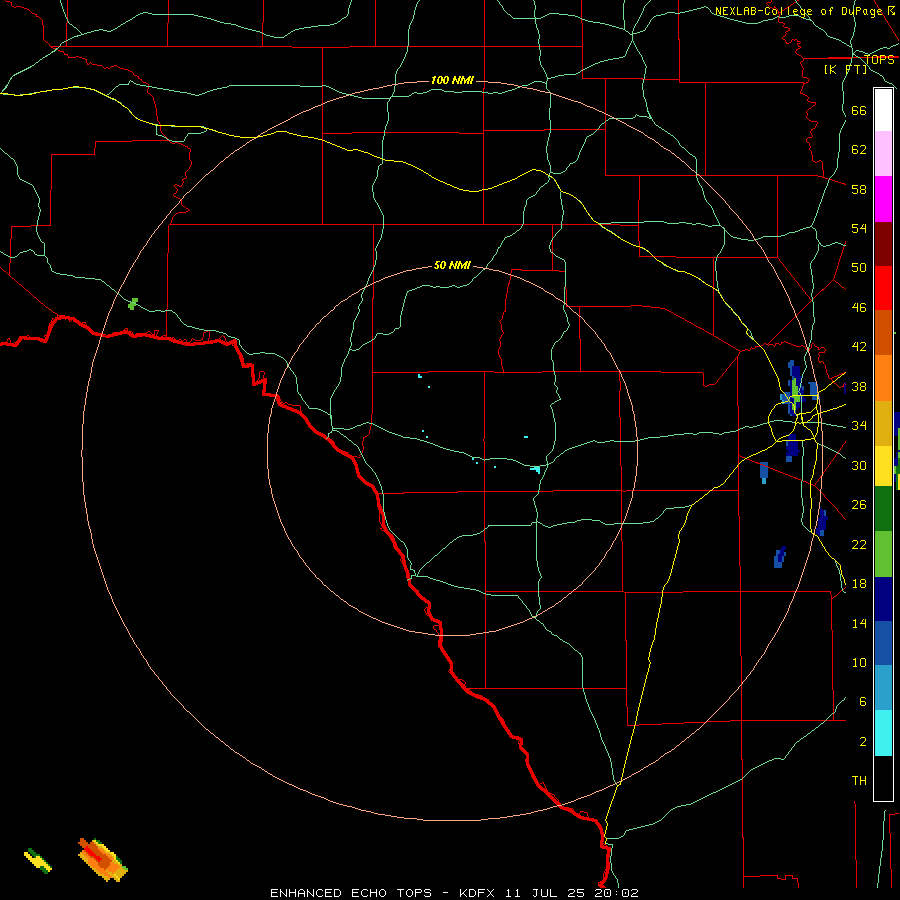Click the light pink legend swatch

[883, 153]
